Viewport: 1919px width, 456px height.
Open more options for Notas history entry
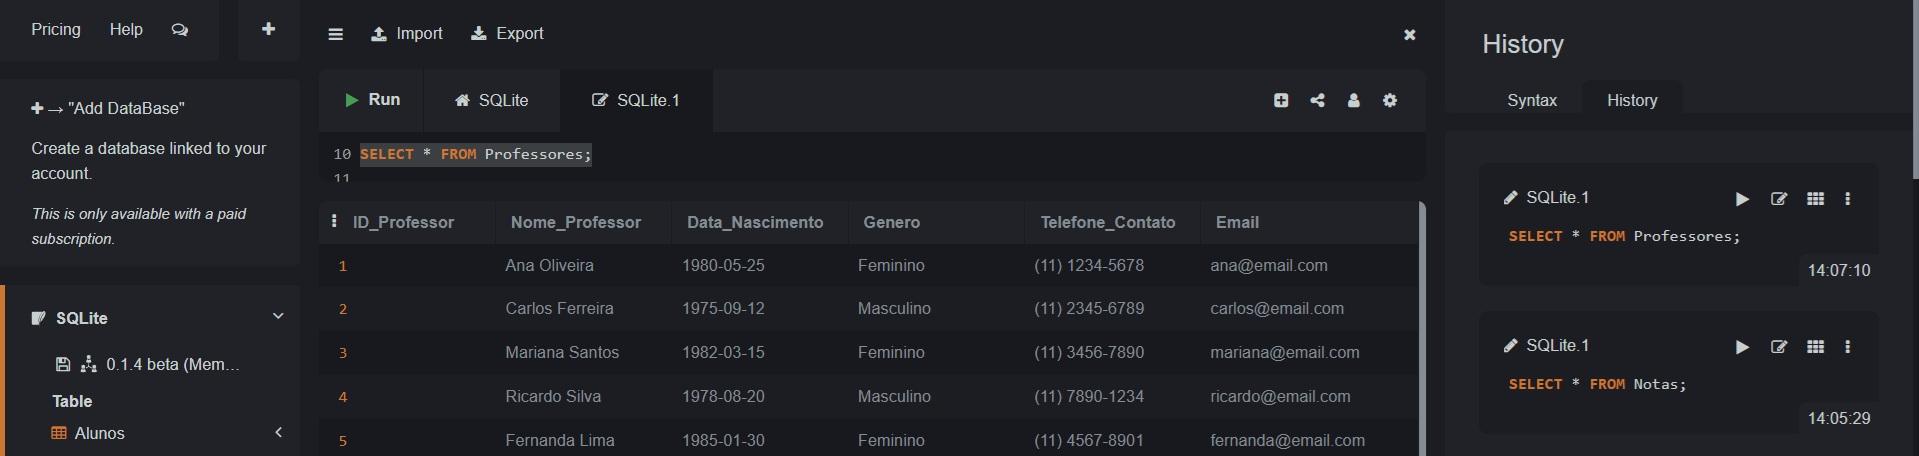(1848, 347)
